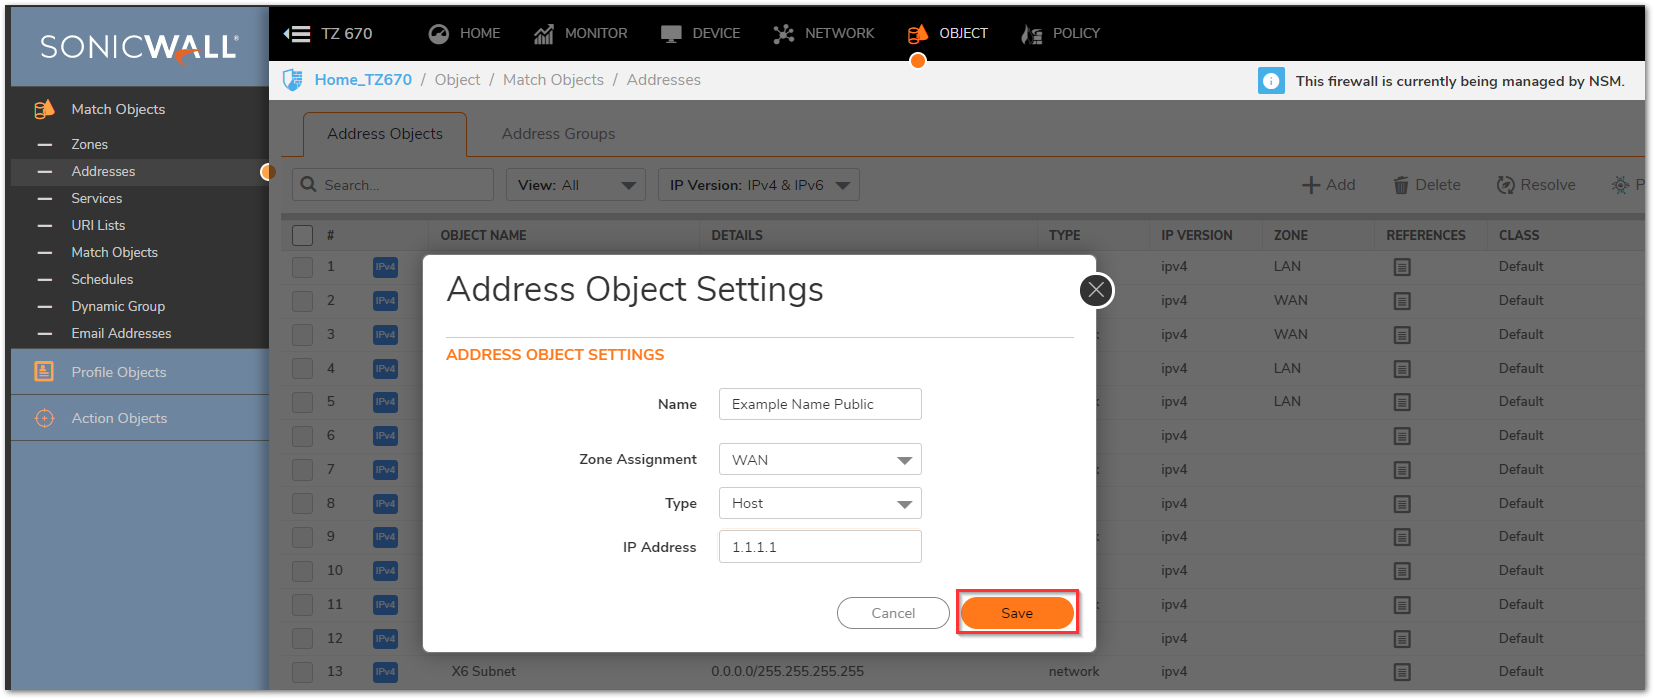Screen dimensions: 1654x699
Task: Open references icon for row 1
Action: (1402, 267)
